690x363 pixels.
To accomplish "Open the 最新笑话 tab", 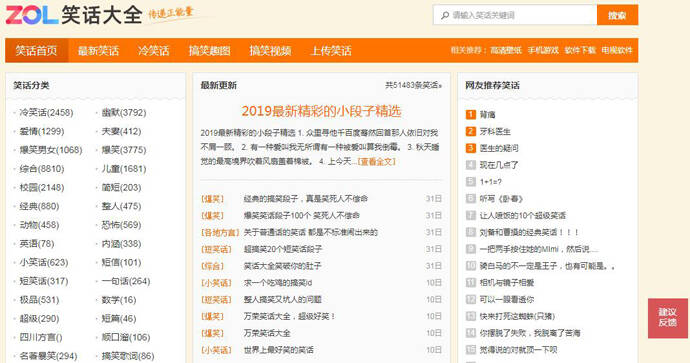I will [x=98, y=51].
